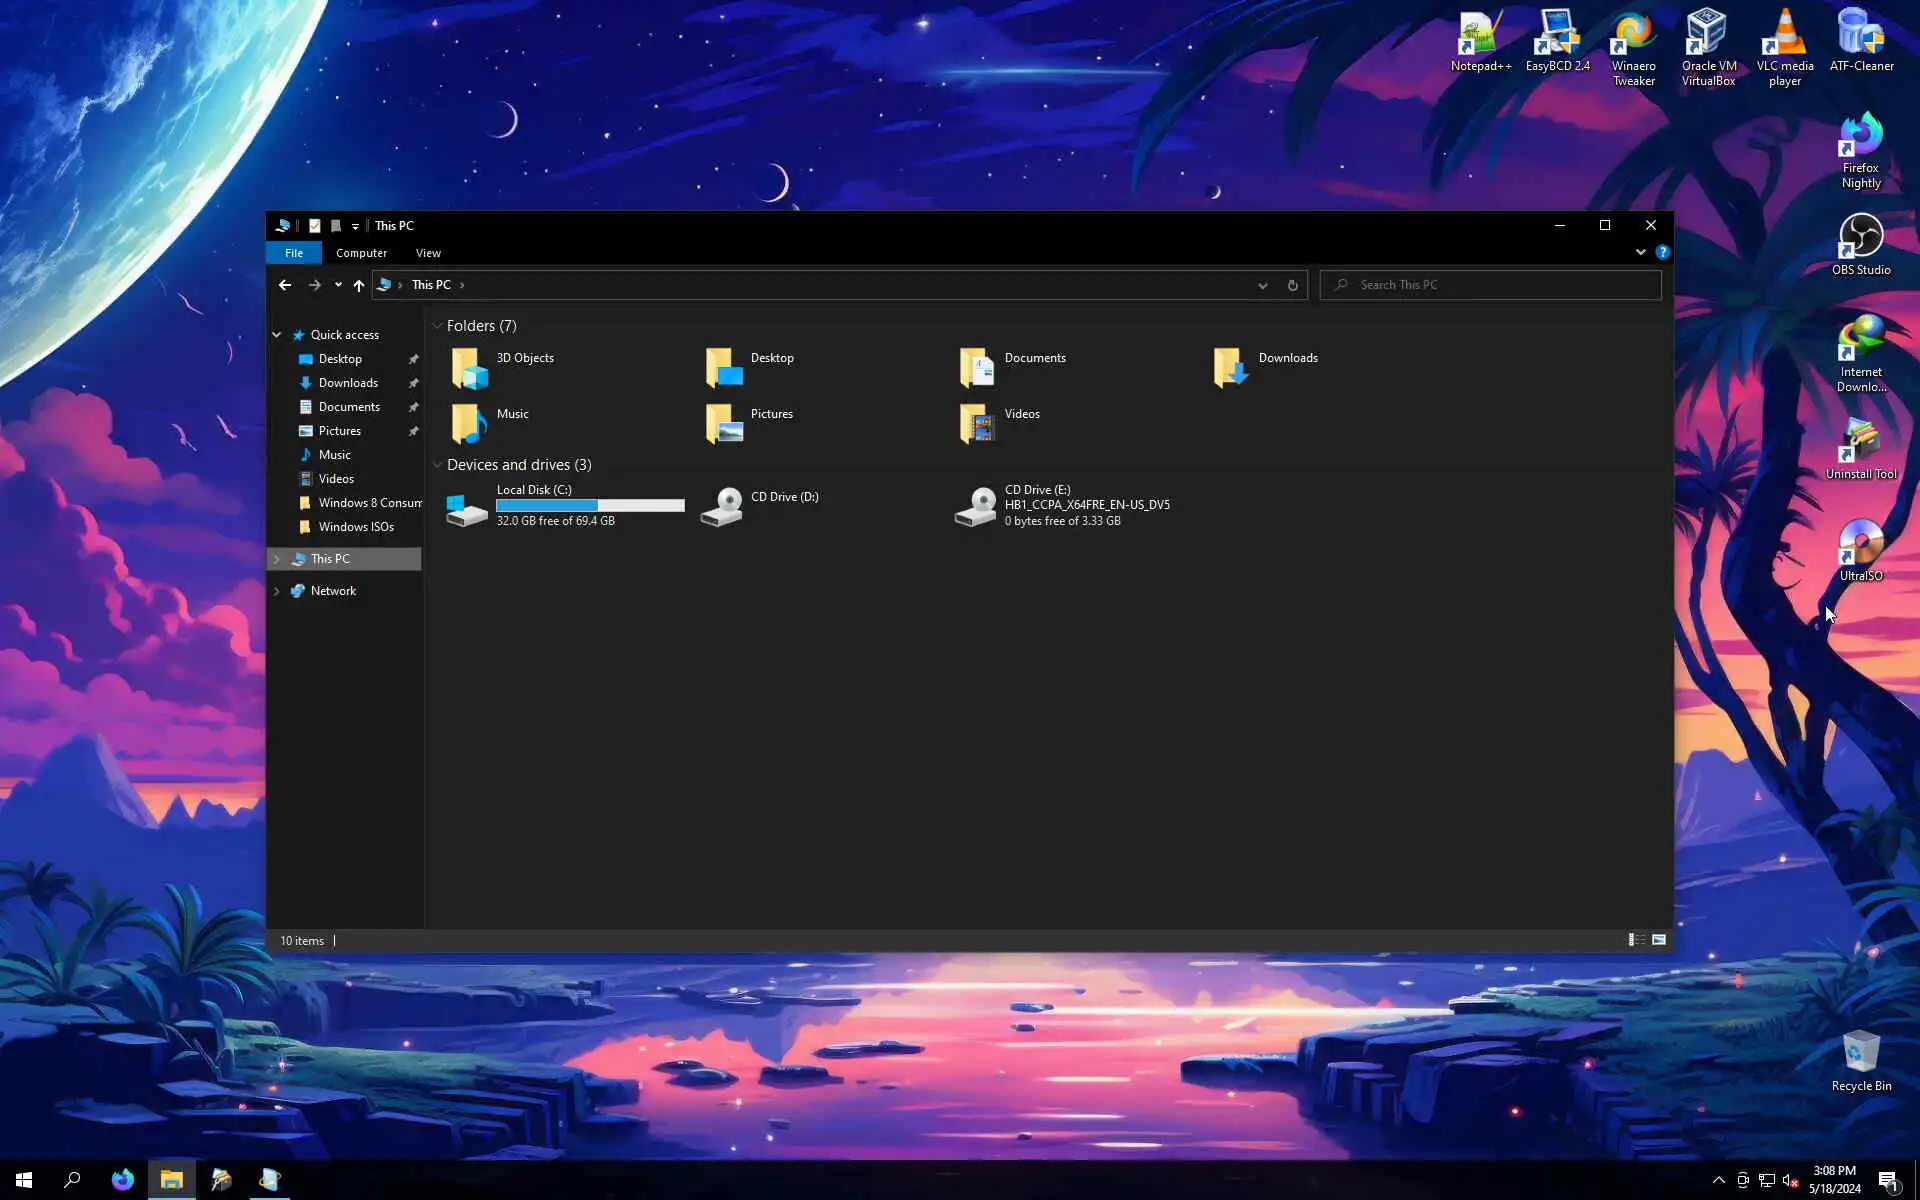Refresh the This PC view
This screenshot has height=1200, width=1920.
1292,285
